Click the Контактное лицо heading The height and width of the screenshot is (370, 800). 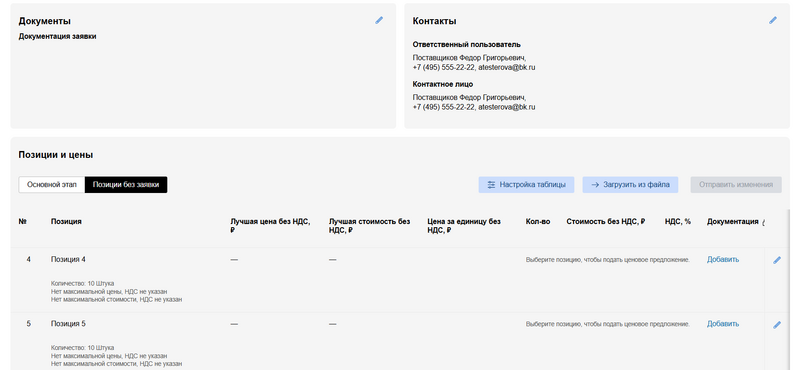tap(443, 84)
